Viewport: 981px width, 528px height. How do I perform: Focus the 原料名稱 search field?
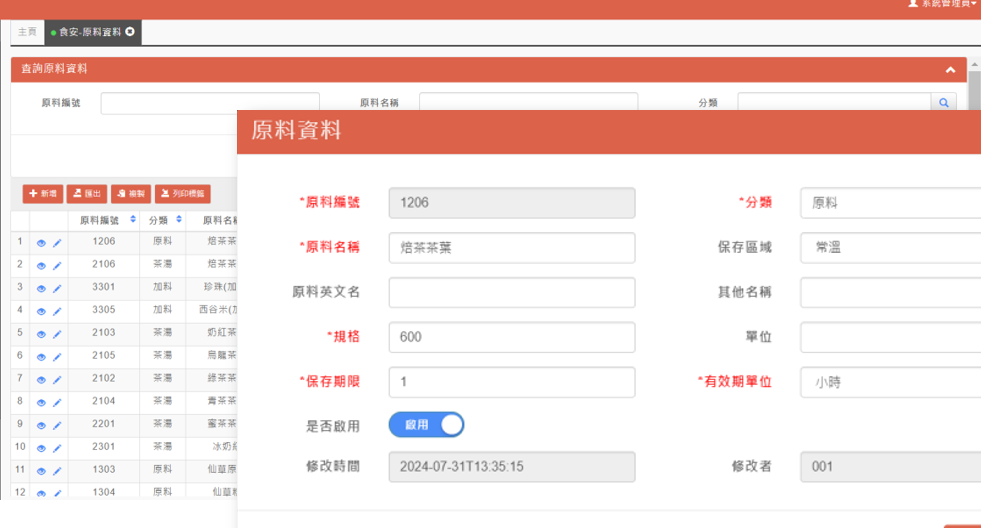[x=529, y=103]
